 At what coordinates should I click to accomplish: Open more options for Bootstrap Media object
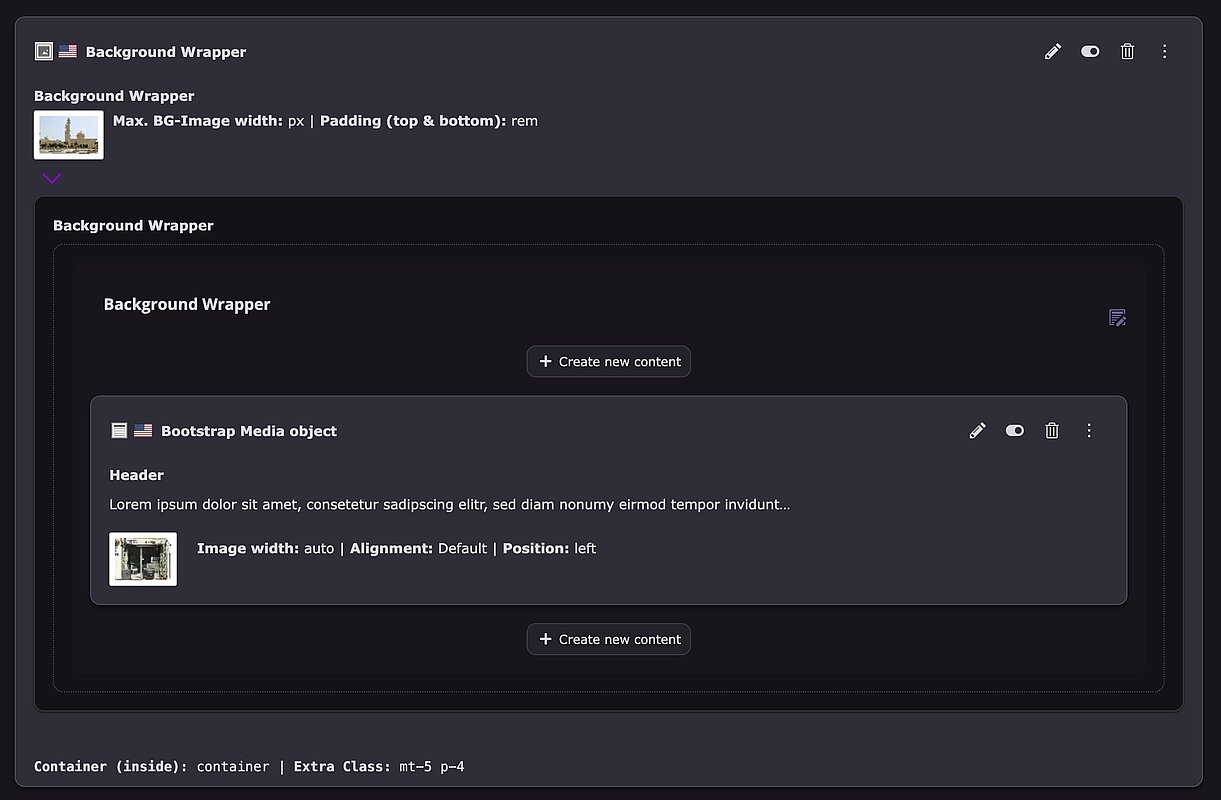click(1089, 431)
